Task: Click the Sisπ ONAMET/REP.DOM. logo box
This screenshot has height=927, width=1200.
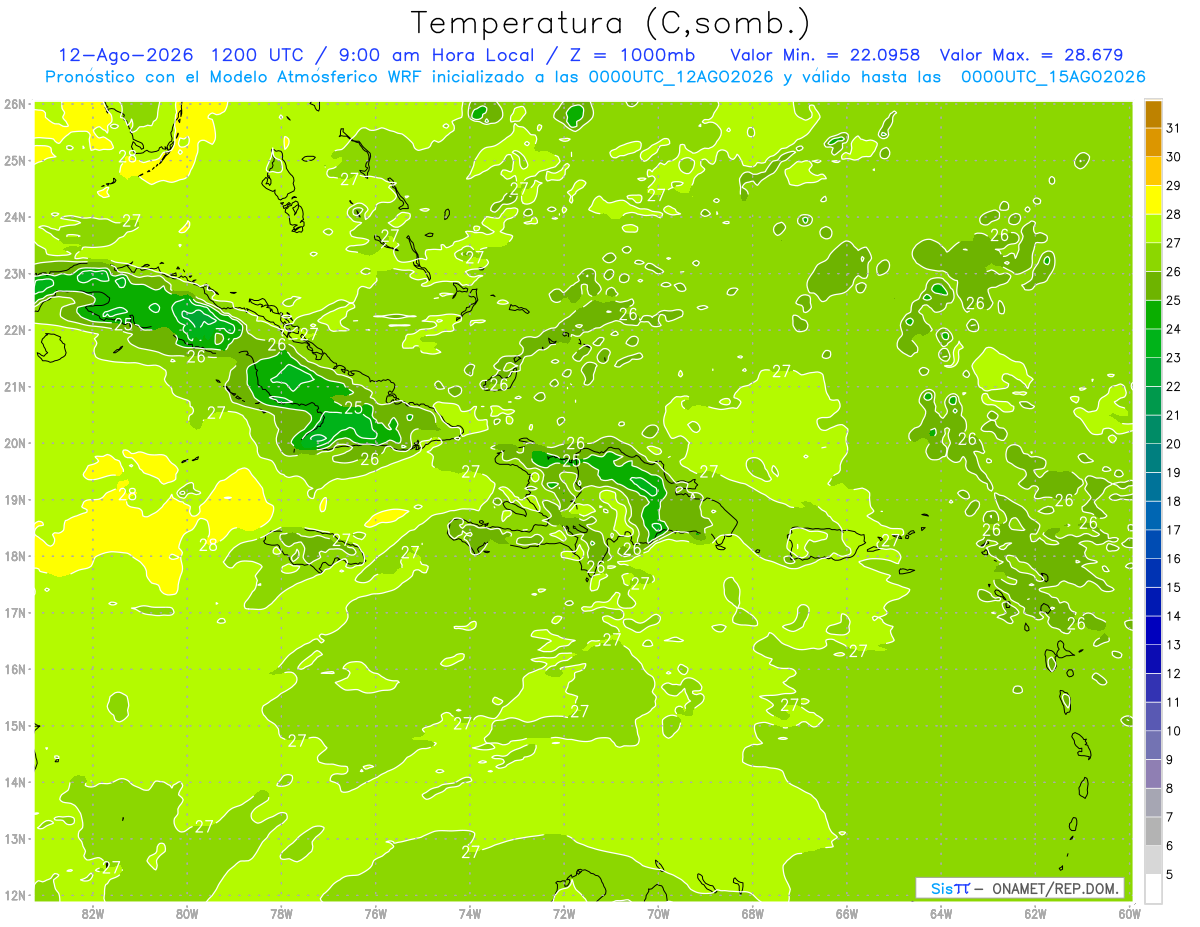Action: tap(1020, 888)
